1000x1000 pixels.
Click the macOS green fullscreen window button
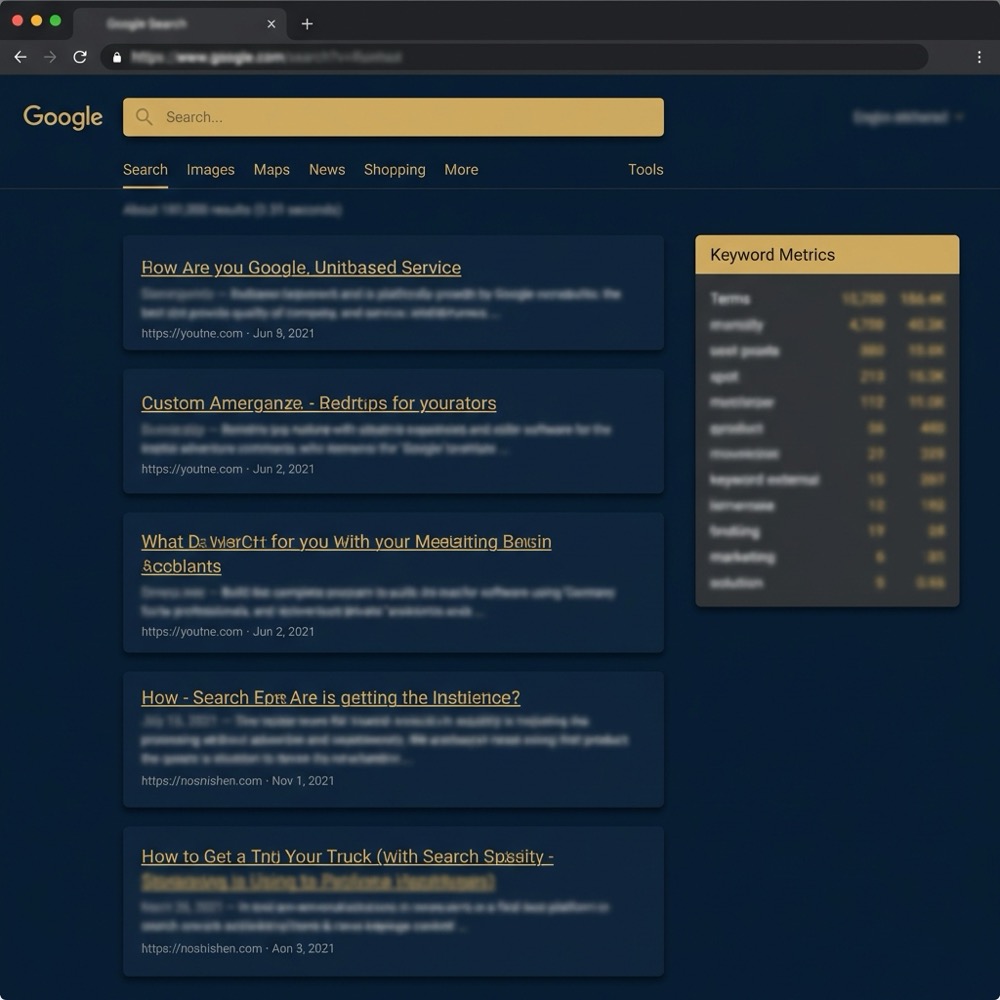coord(55,20)
